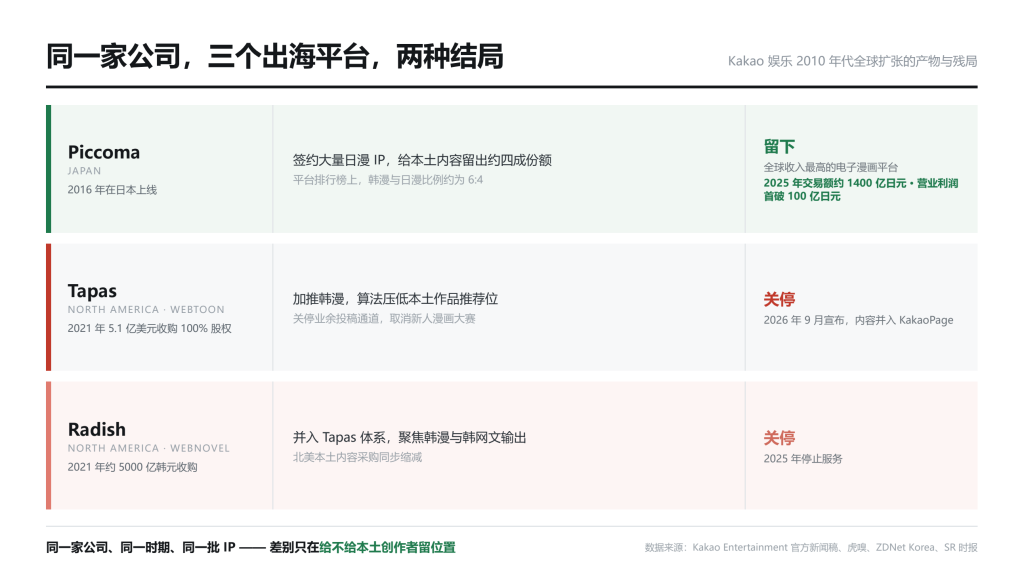
Task: Click the text 全球收入最高的电子漫画平台
Action: 831,167
